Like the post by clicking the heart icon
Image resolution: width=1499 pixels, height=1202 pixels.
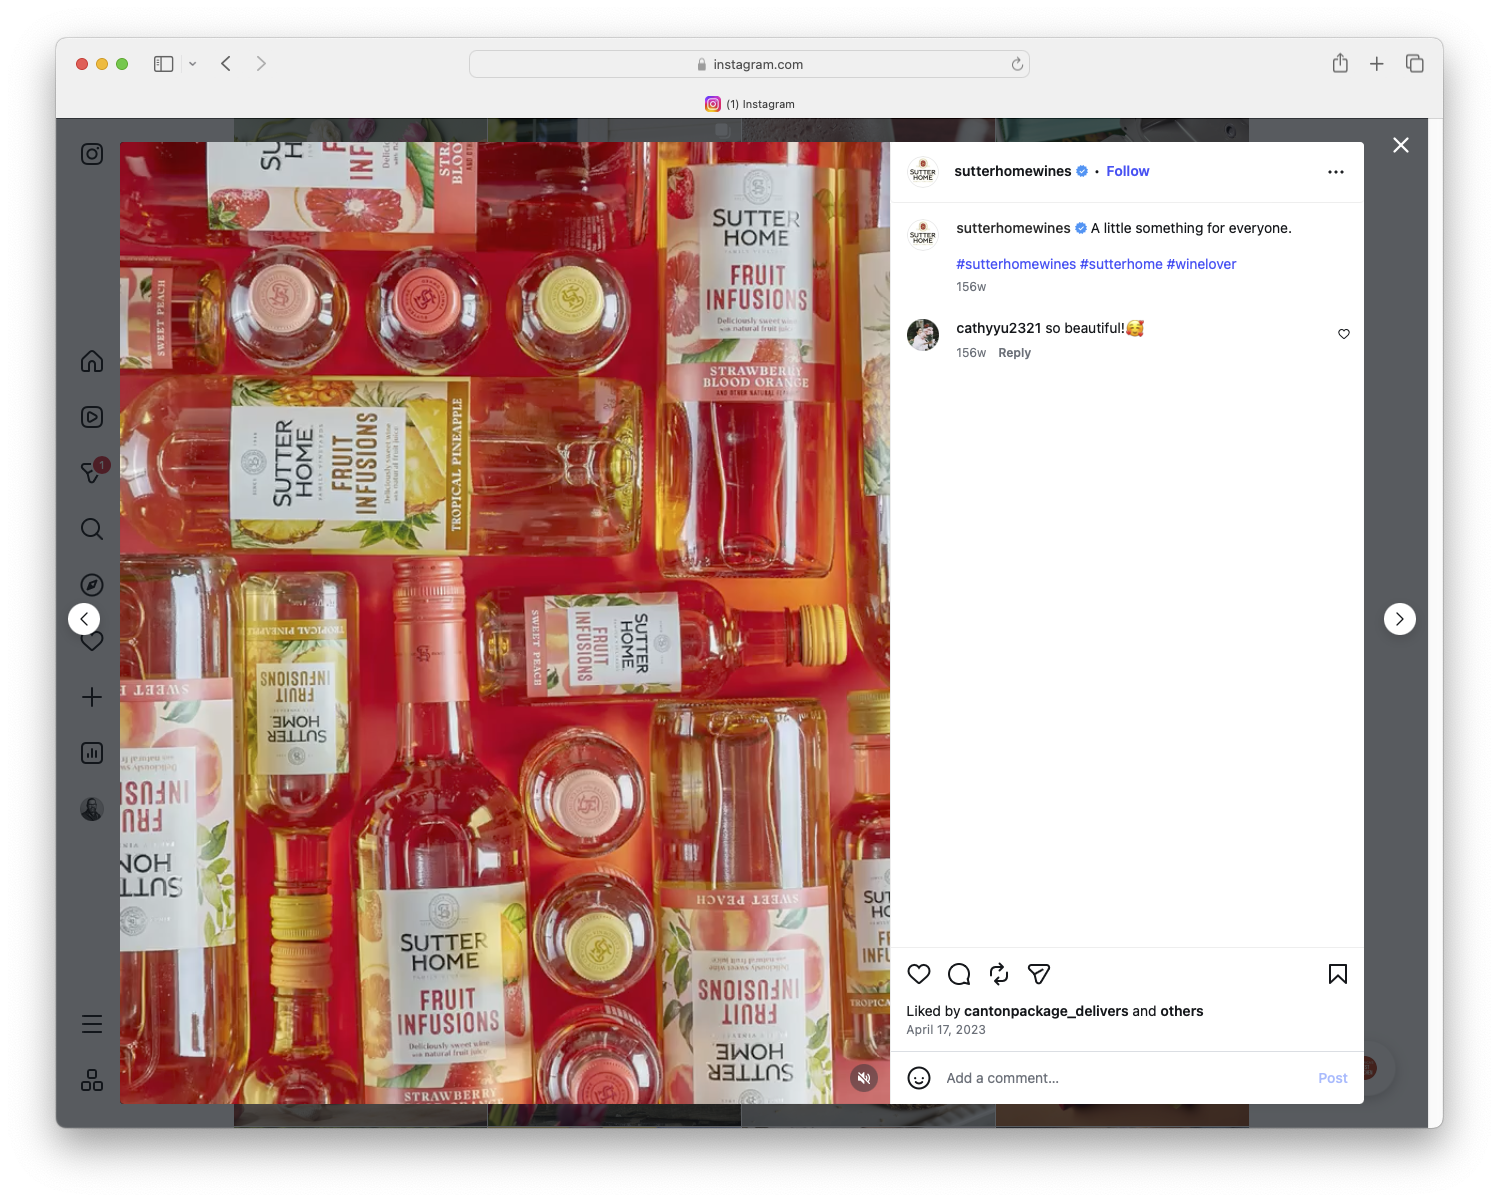[x=918, y=974]
